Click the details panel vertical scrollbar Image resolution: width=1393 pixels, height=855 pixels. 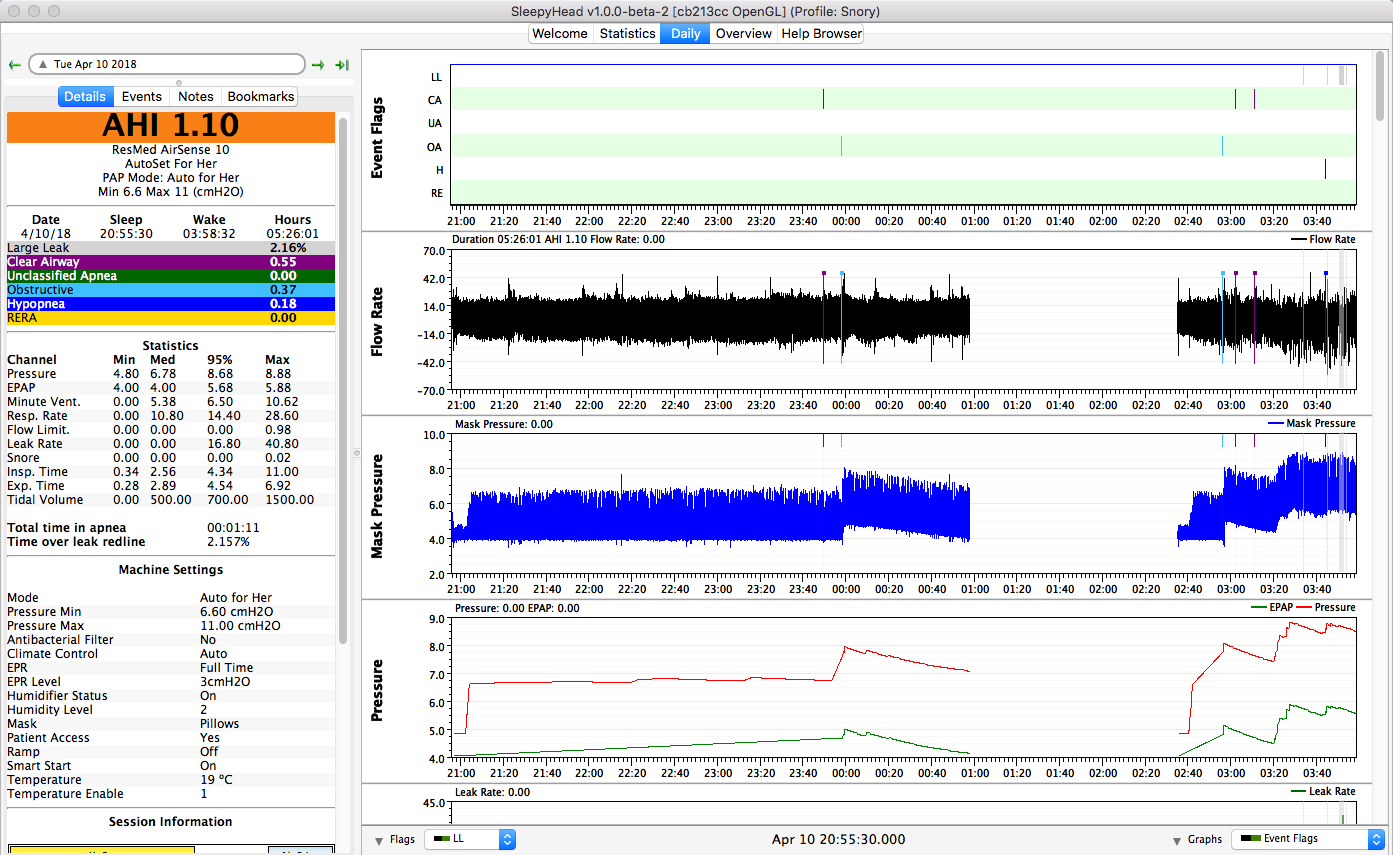(344, 380)
